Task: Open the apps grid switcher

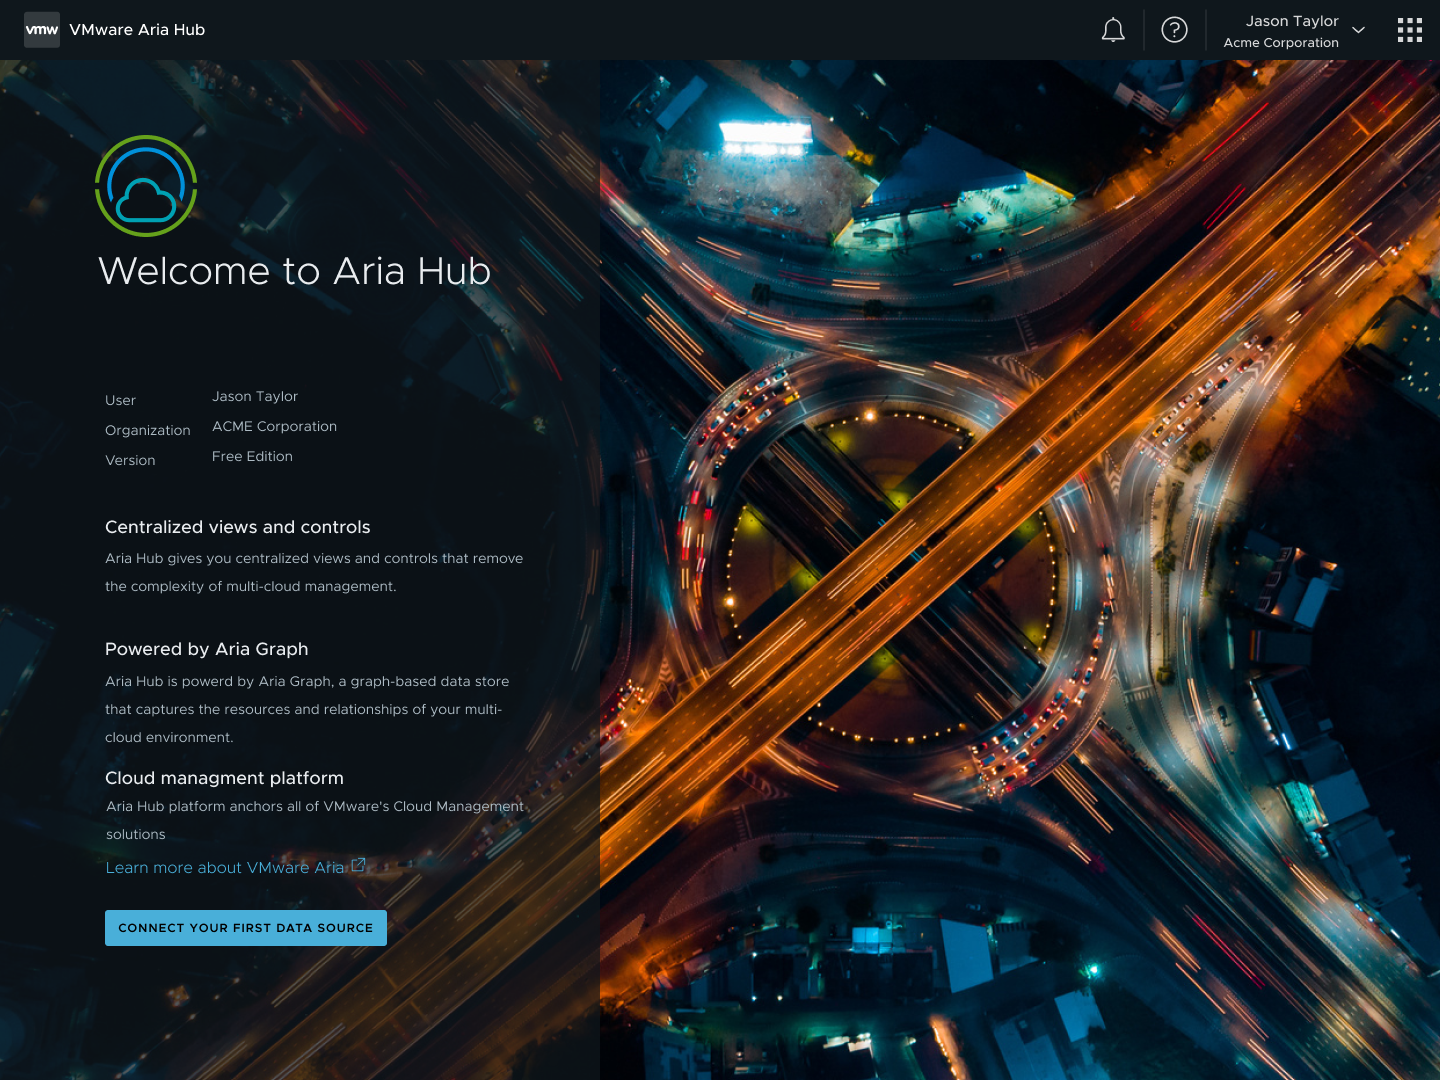Action: 1409,30
